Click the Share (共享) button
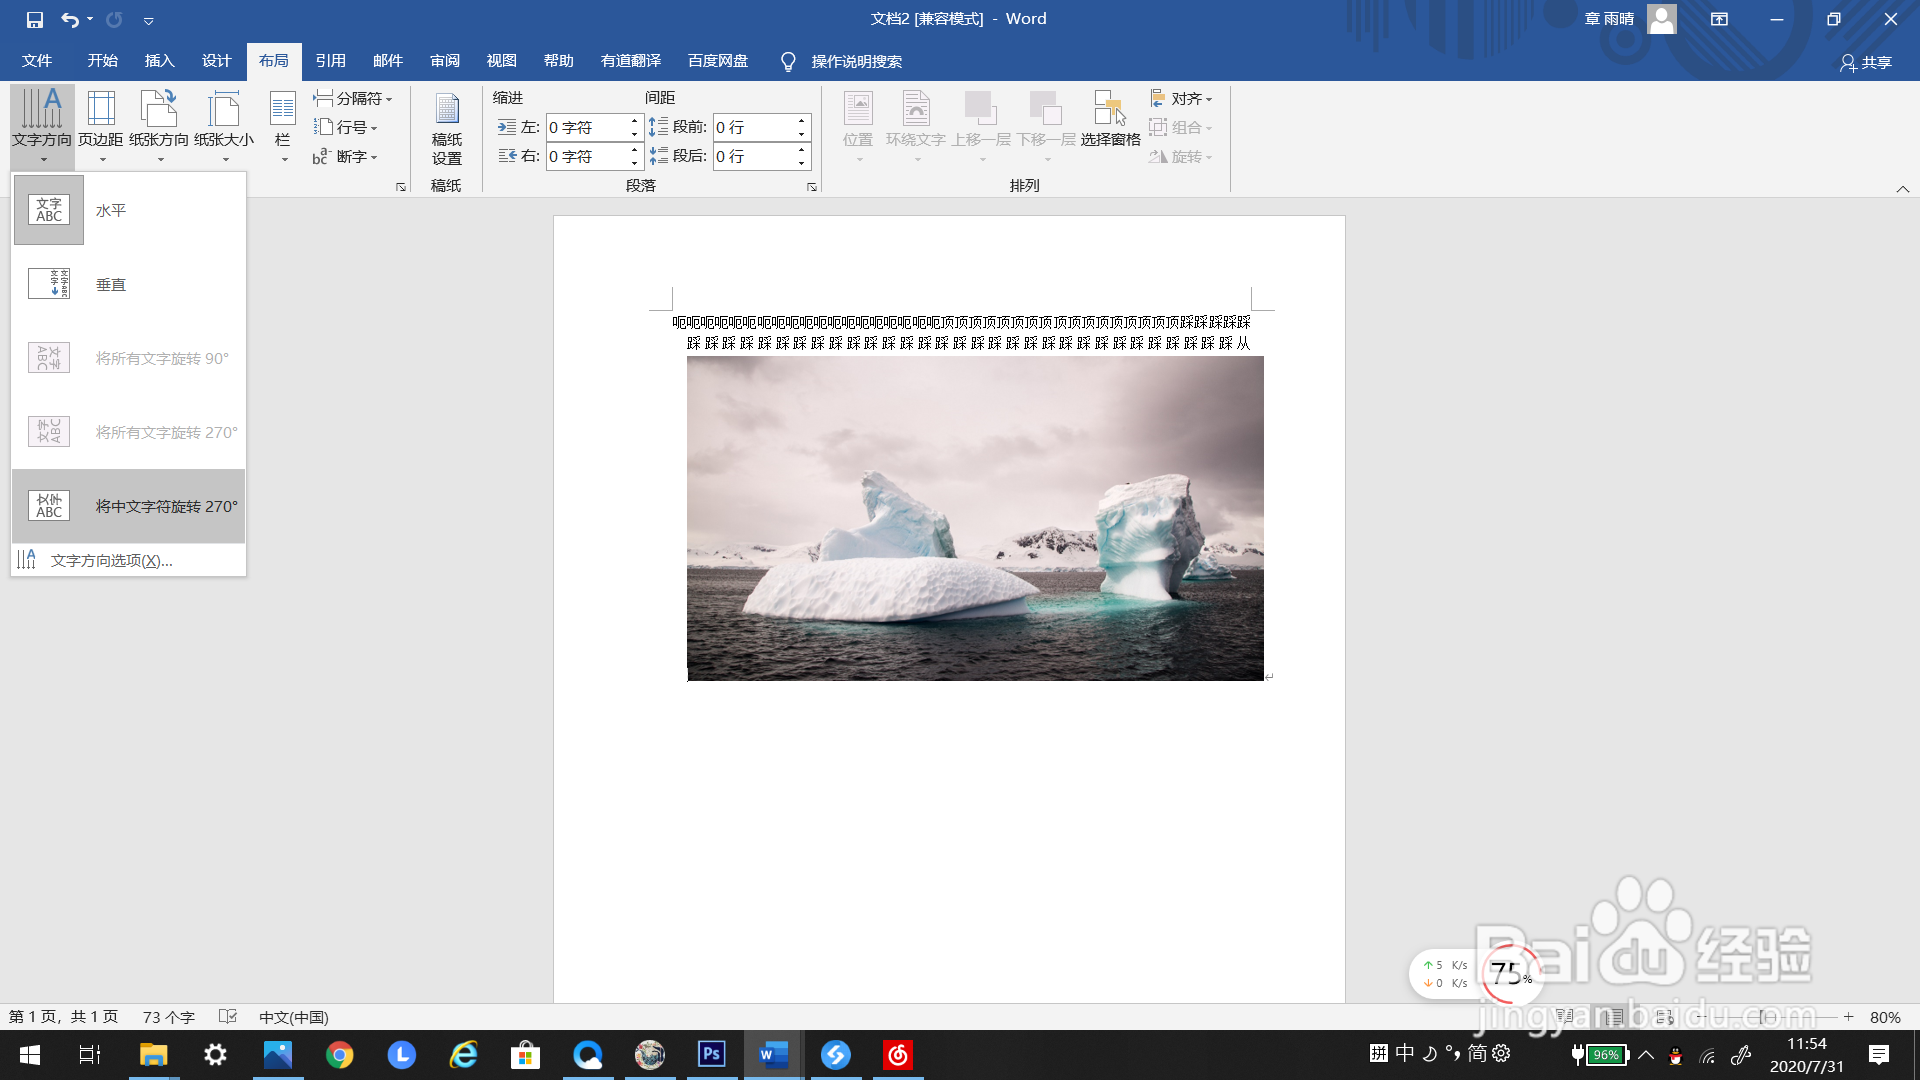Screen dimensions: 1920x1080 (1866, 62)
